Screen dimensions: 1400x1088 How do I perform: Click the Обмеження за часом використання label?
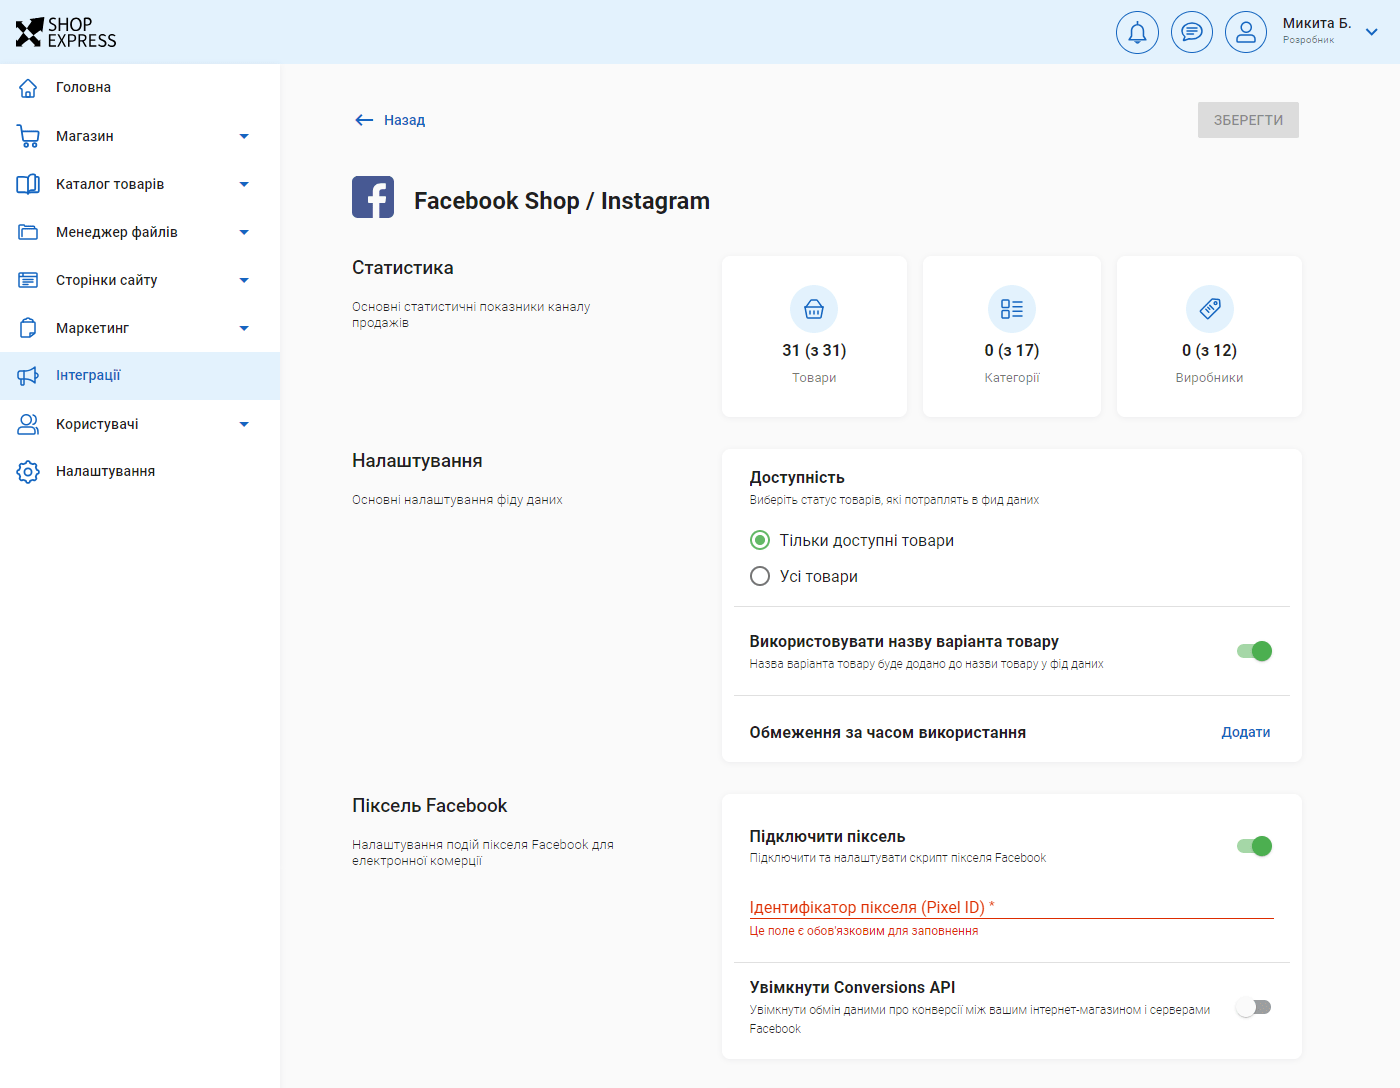coord(888,732)
